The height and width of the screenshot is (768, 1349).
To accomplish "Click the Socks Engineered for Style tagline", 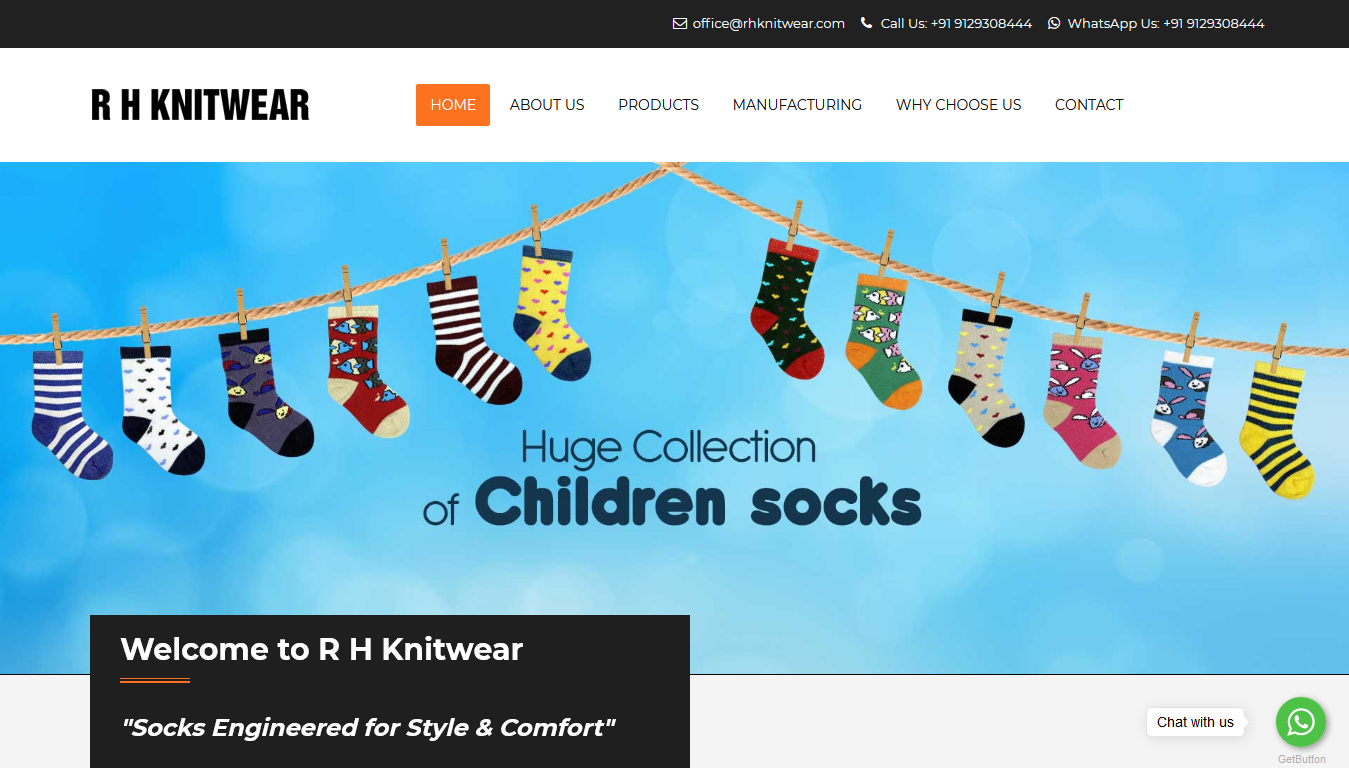I will point(368,727).
